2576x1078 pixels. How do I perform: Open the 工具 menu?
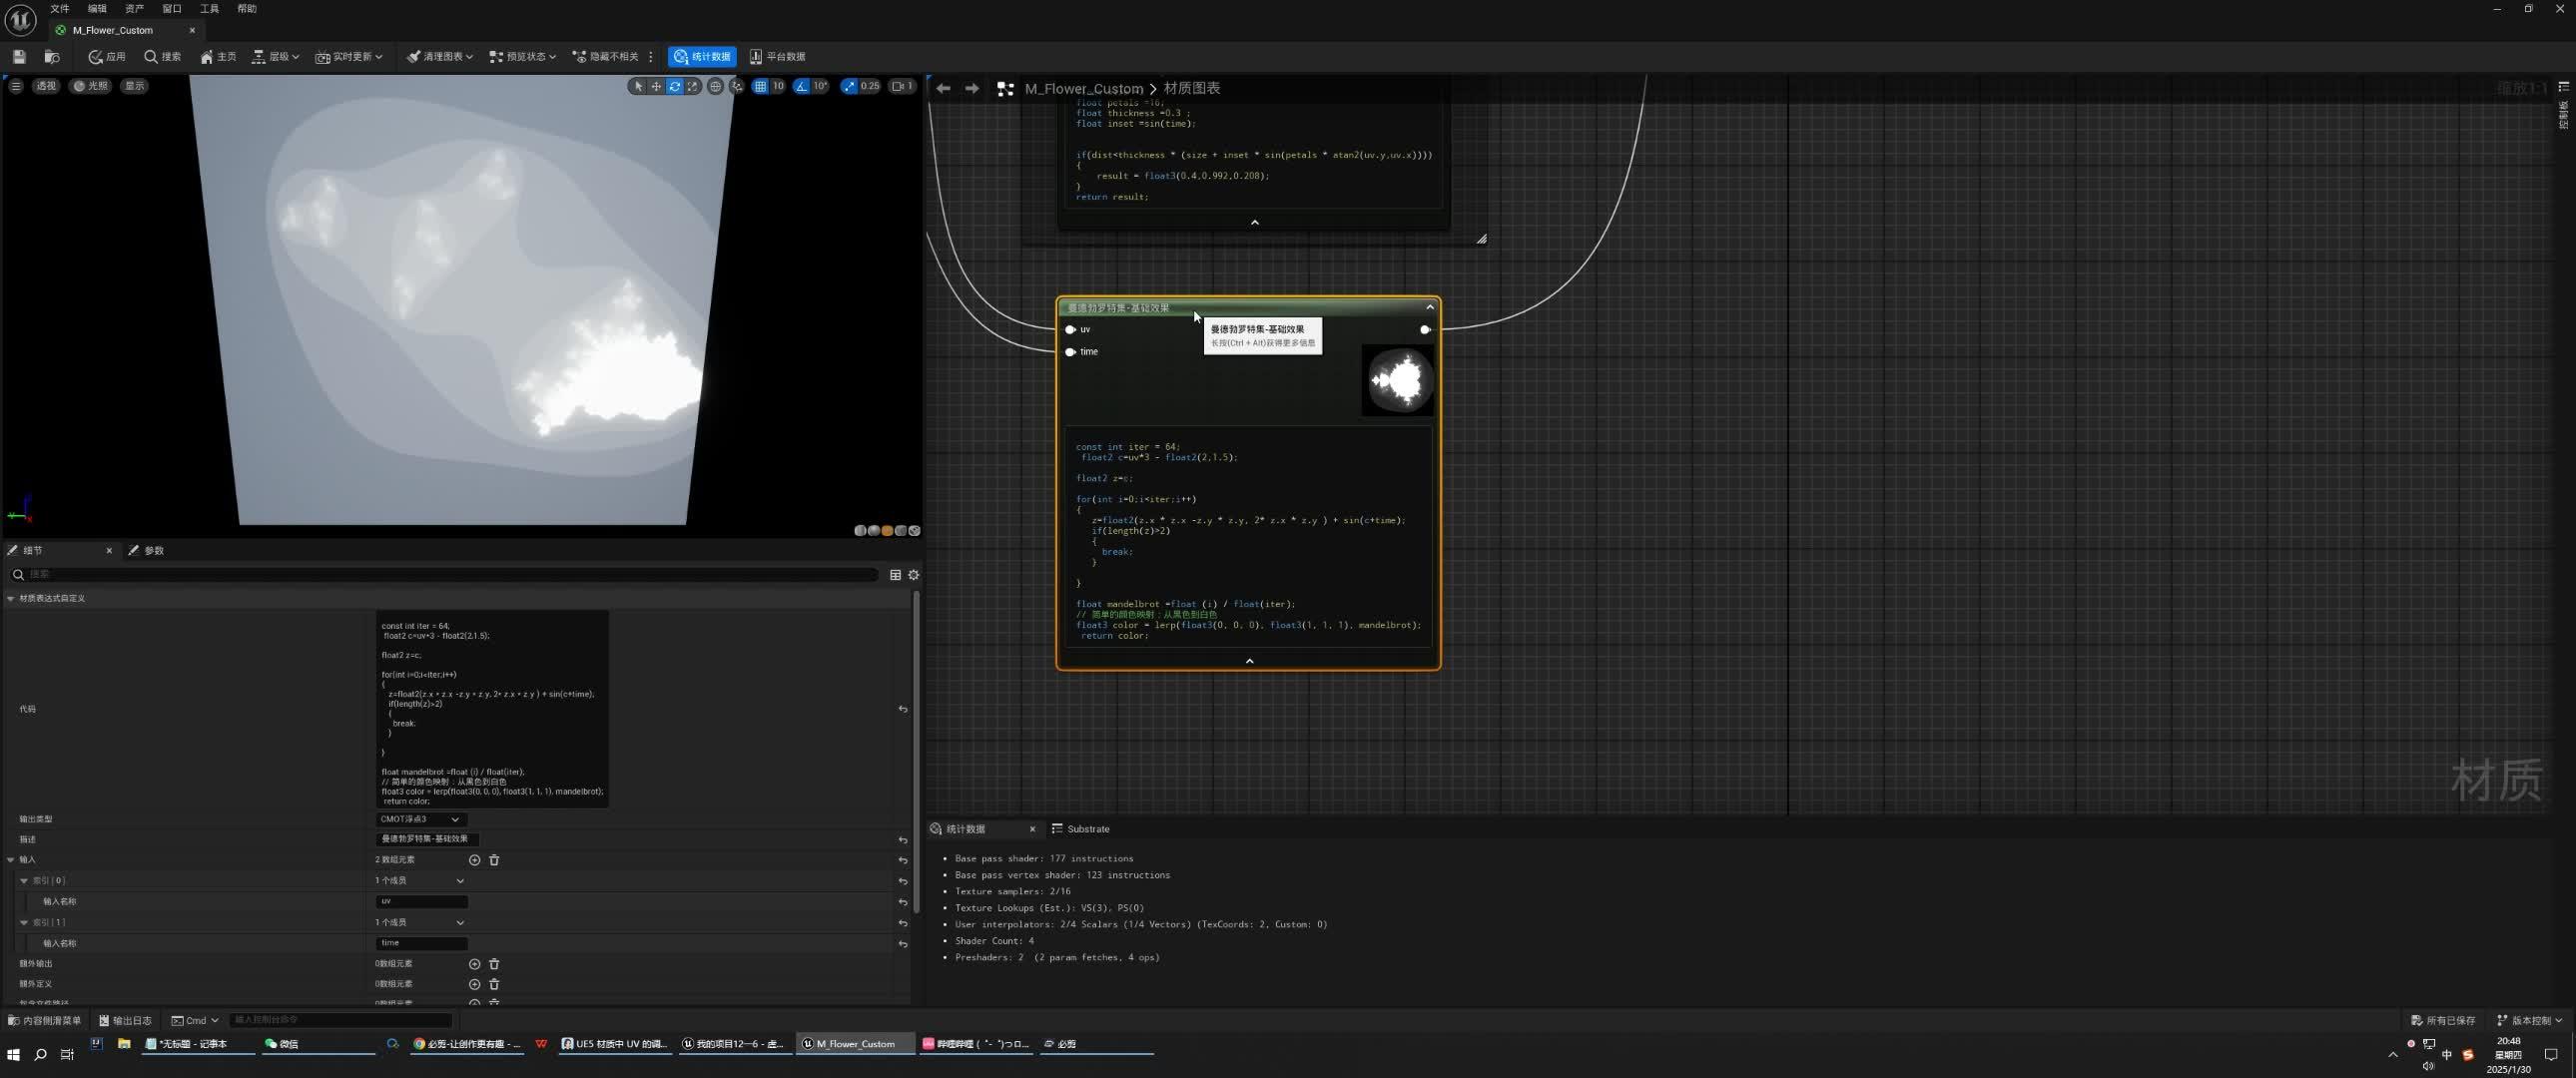[x=209, y=9]
